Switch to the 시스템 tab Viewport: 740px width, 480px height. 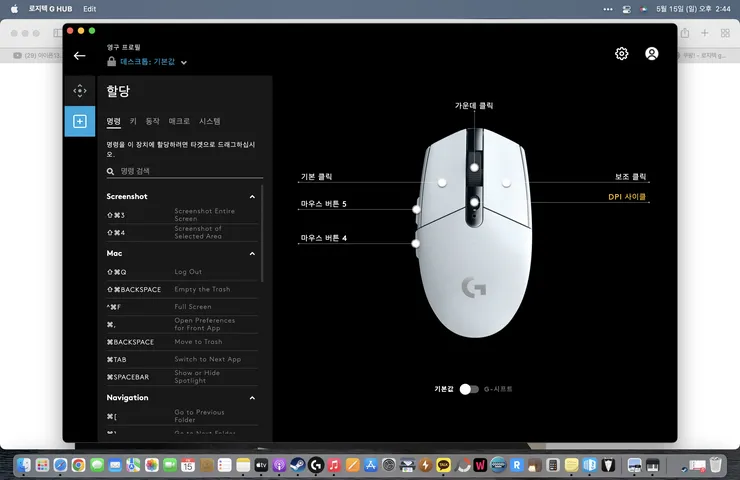point(210,121)
